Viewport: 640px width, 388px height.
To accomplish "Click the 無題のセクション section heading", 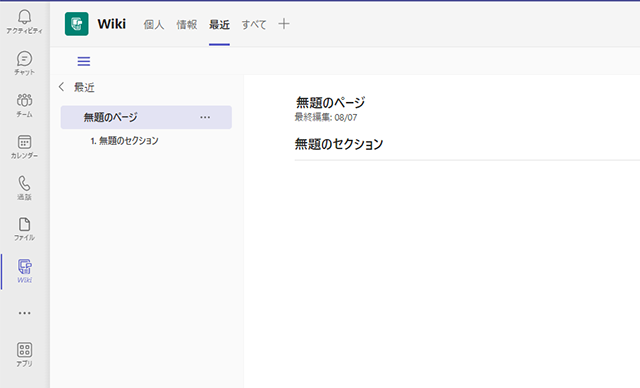I will point(339,144).
